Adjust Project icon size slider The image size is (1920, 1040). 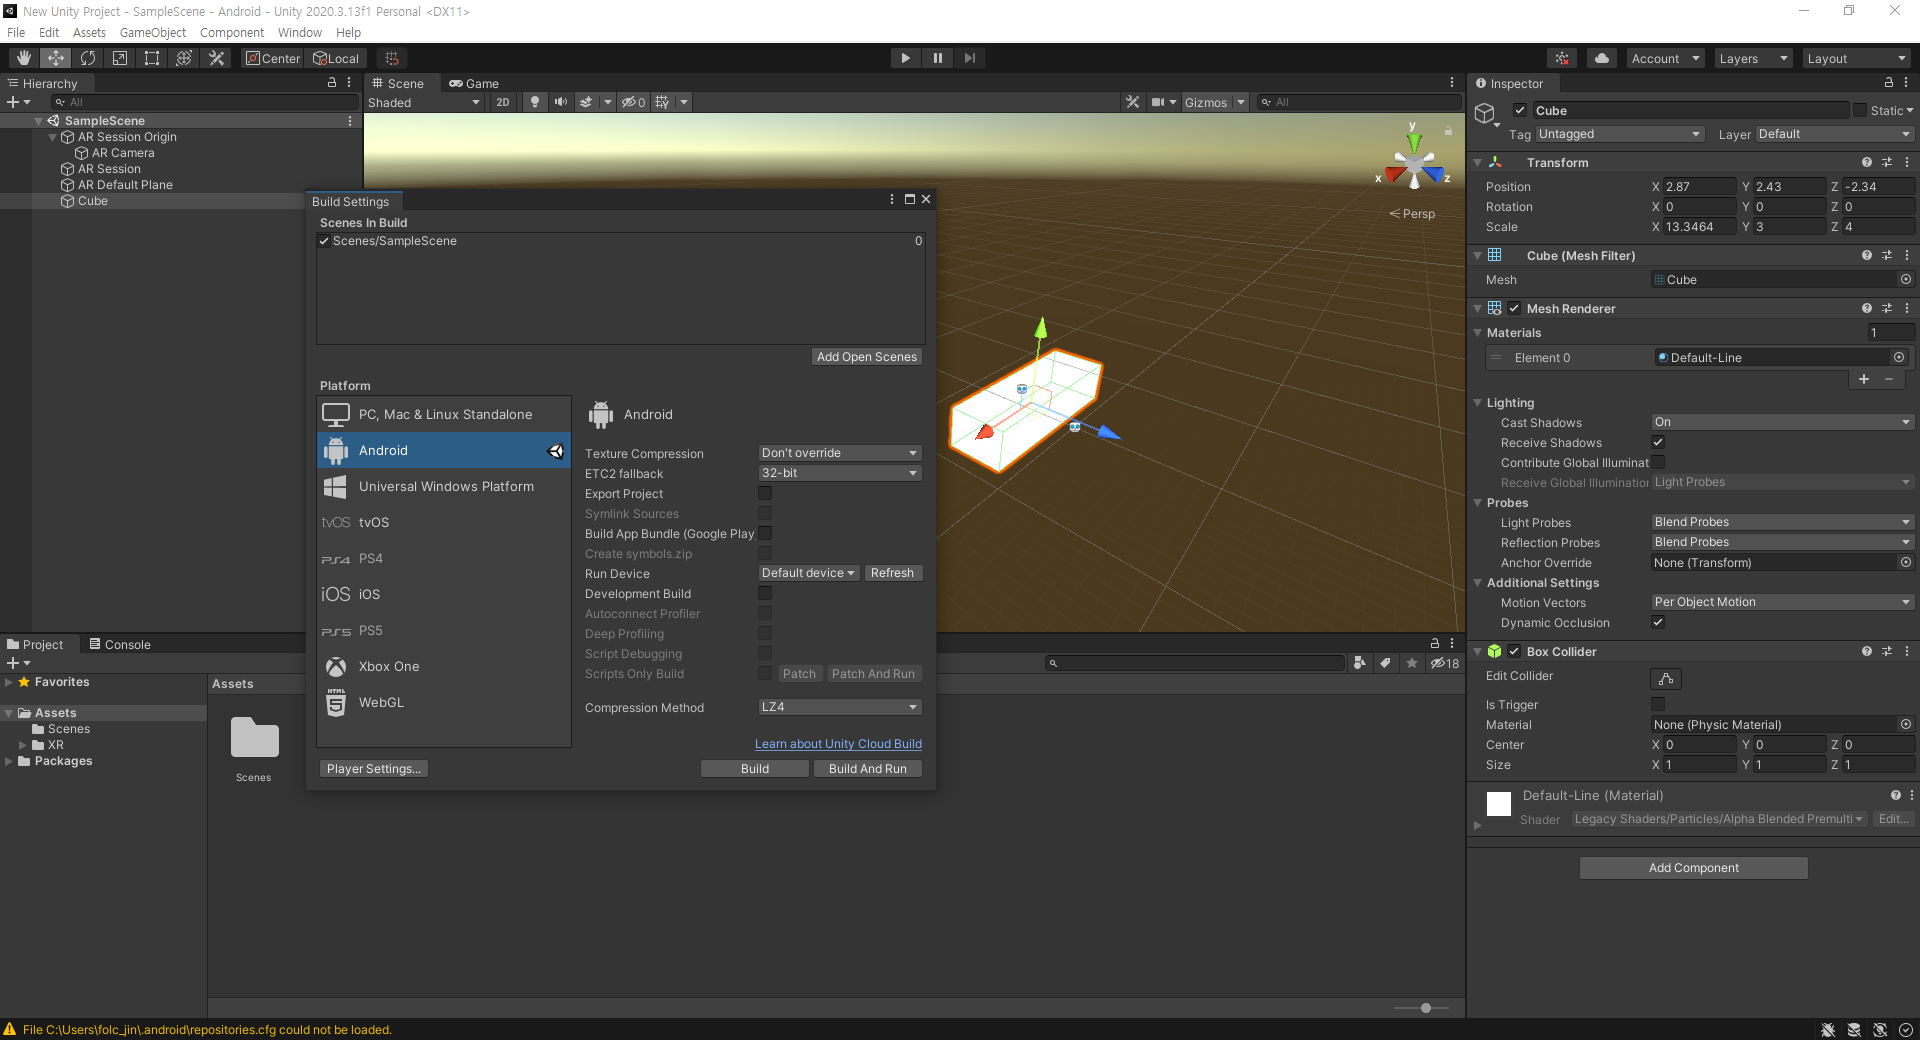1425,1008
